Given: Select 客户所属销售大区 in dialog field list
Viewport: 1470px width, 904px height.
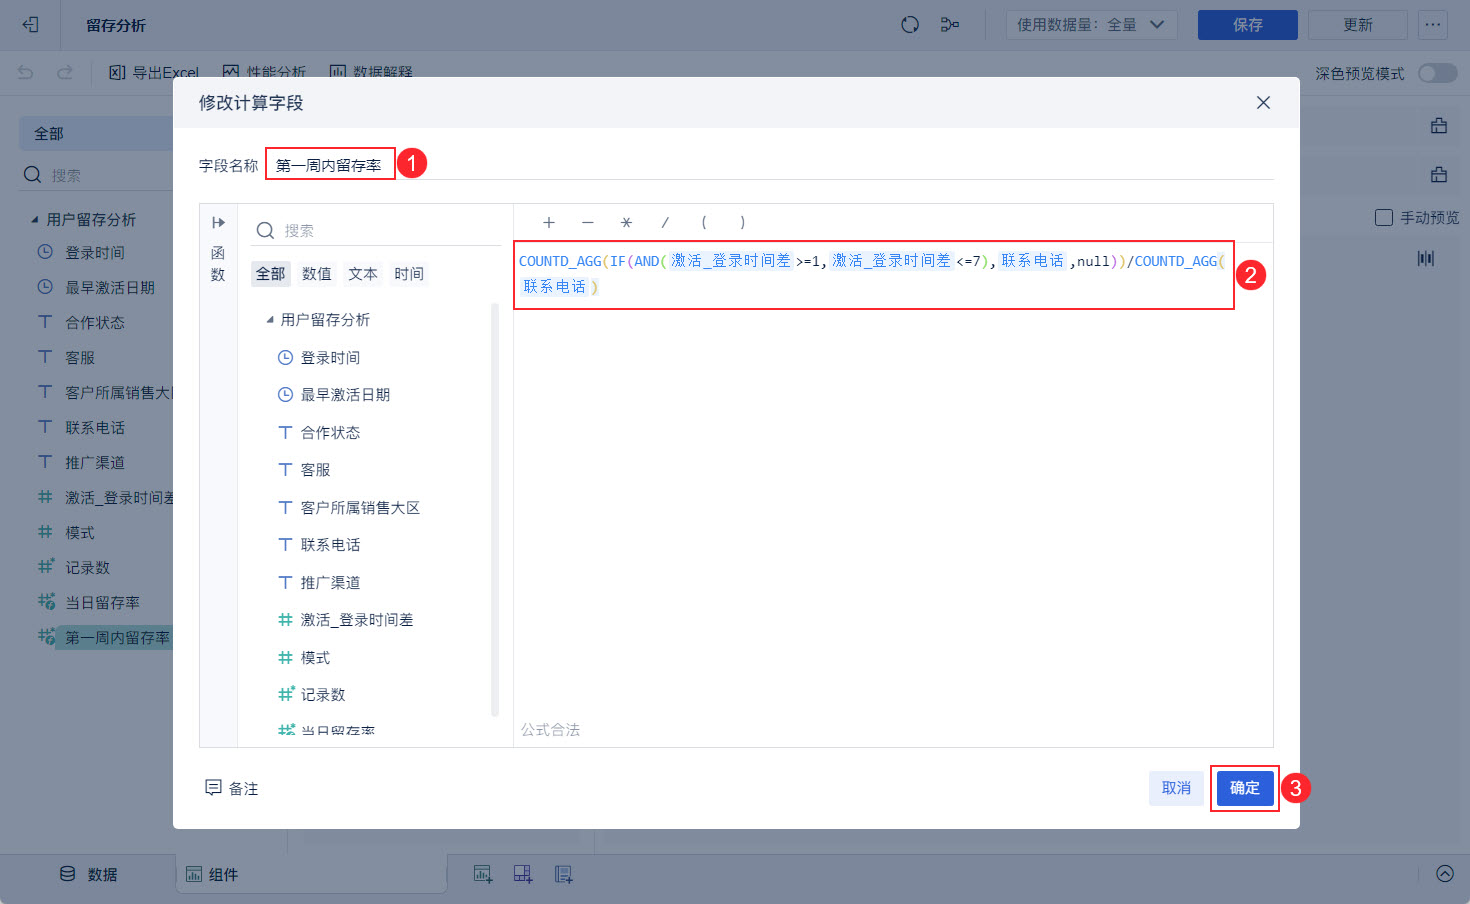Looking at the screenshot, I should pos(360,508).
